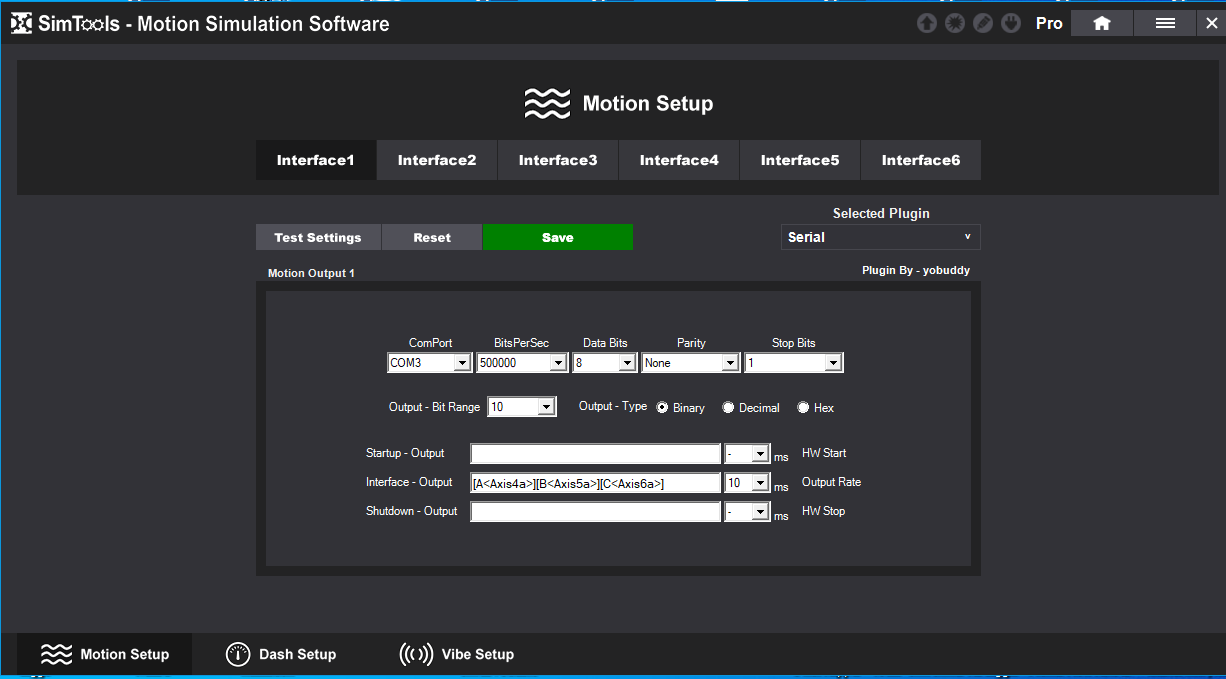Click the 'Plugin By - yobuddy' text

click(916, 270)
